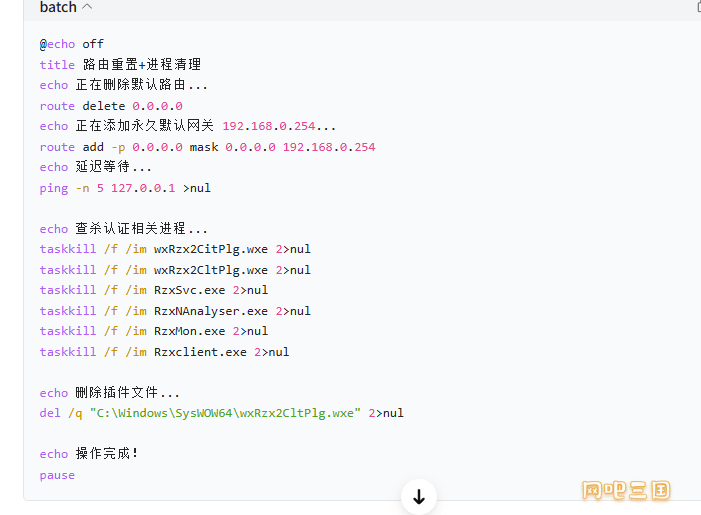Click the copy code icon
The width and height of the screenshot is (701, 515).
point(699,7)
